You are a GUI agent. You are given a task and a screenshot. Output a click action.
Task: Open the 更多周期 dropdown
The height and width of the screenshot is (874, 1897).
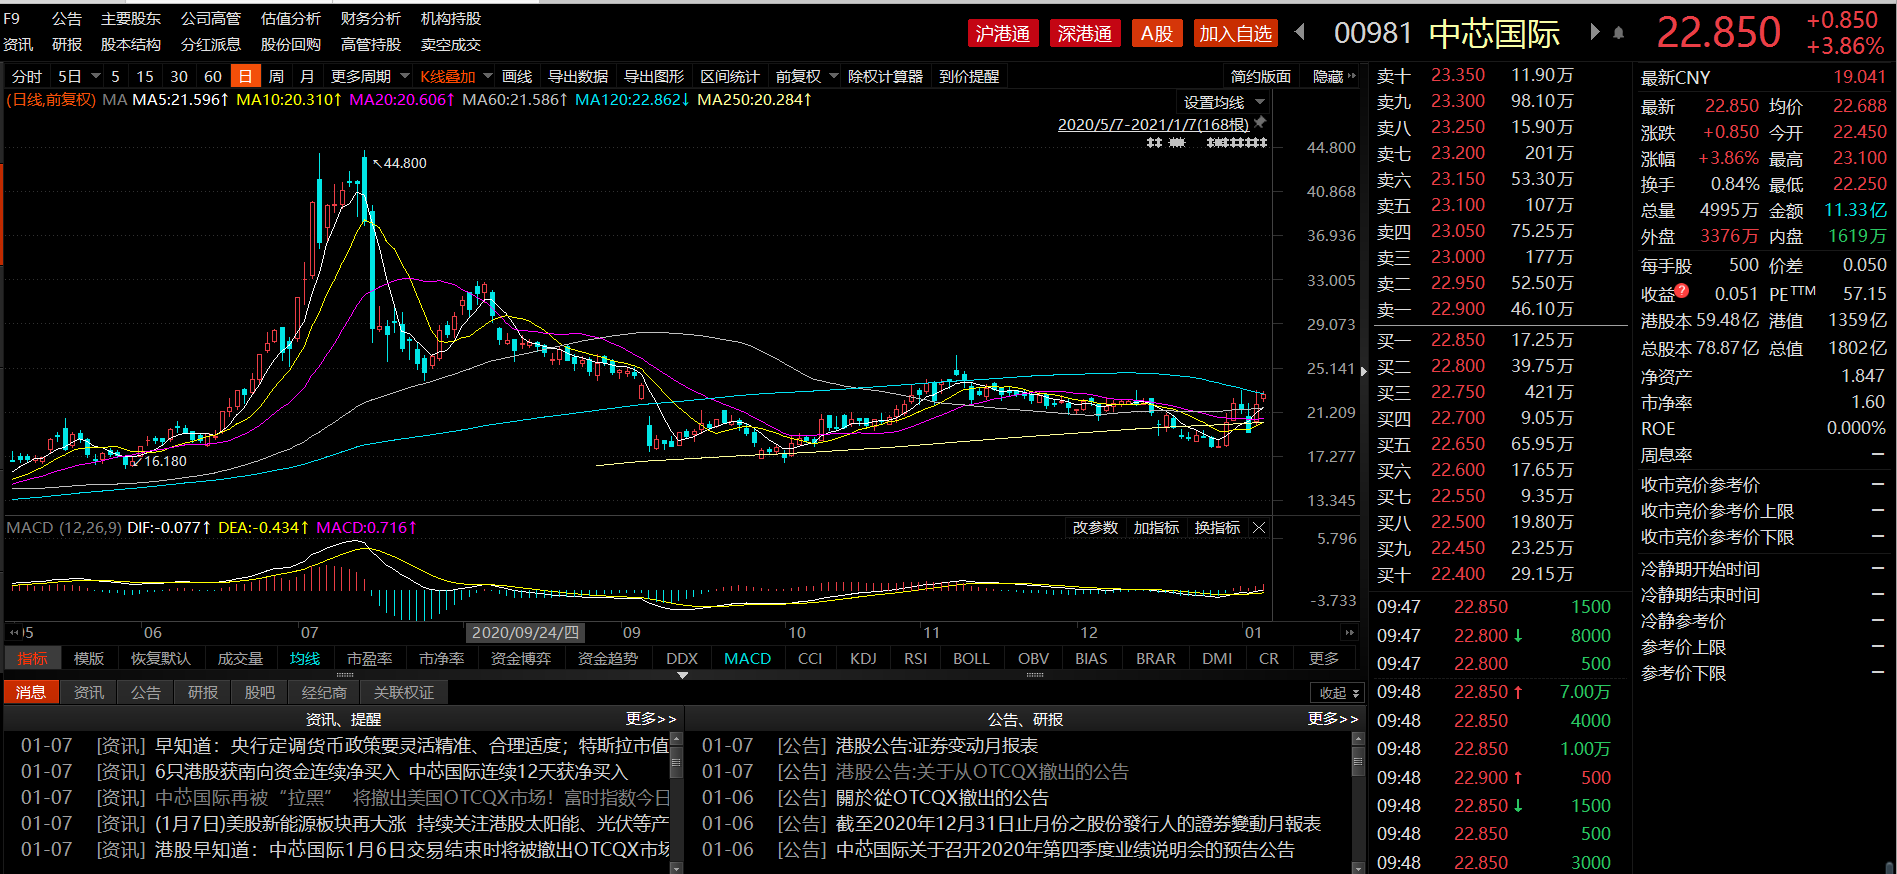(x=405, y=76)
